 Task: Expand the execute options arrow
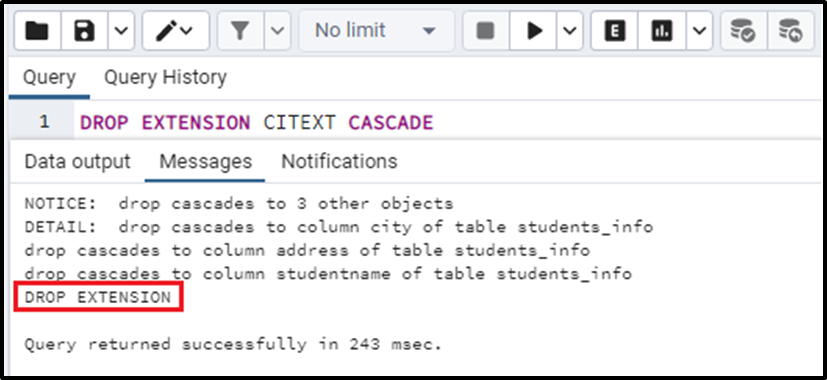(570, 31)
